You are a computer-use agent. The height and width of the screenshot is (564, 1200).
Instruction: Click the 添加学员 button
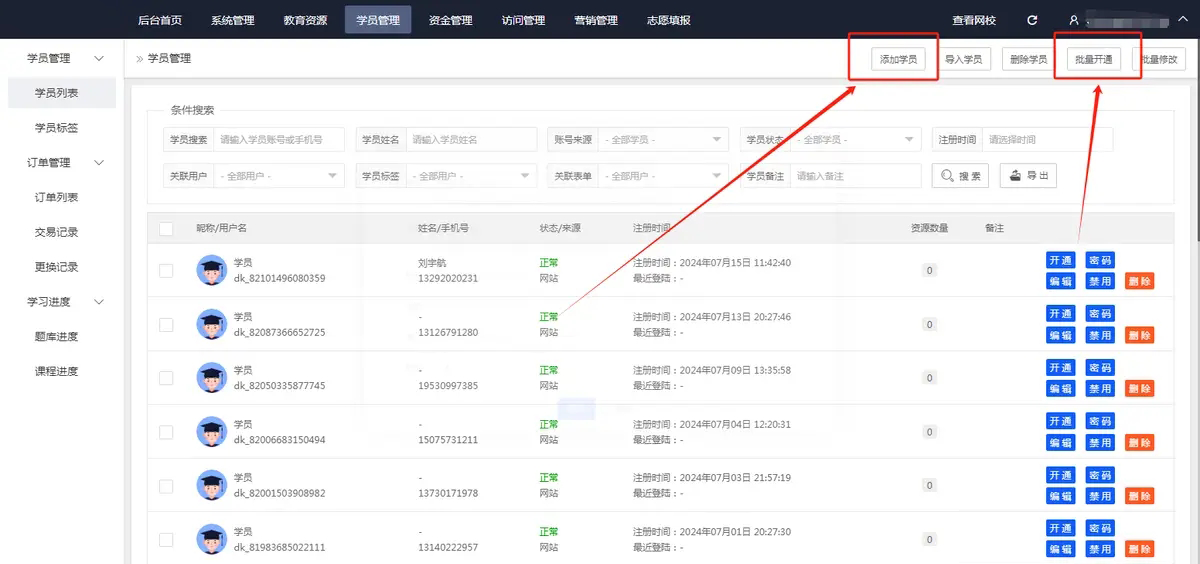pos(898,59)
